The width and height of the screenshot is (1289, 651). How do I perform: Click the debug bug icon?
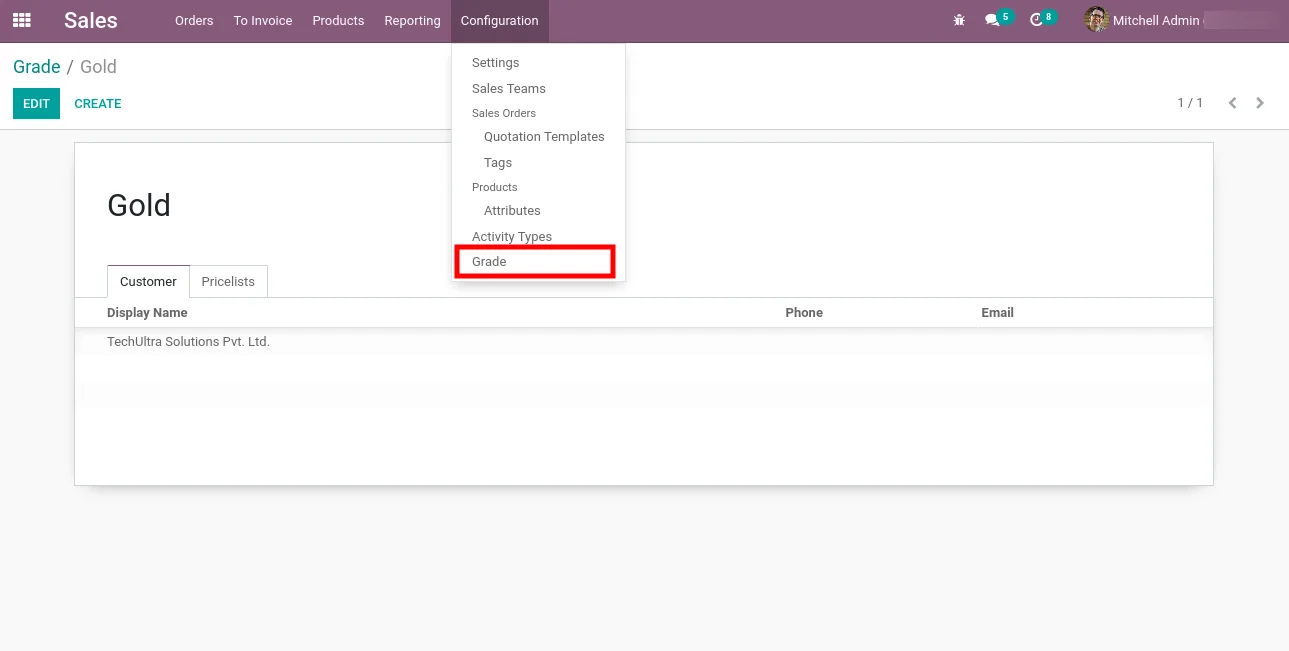coord(959,20)
